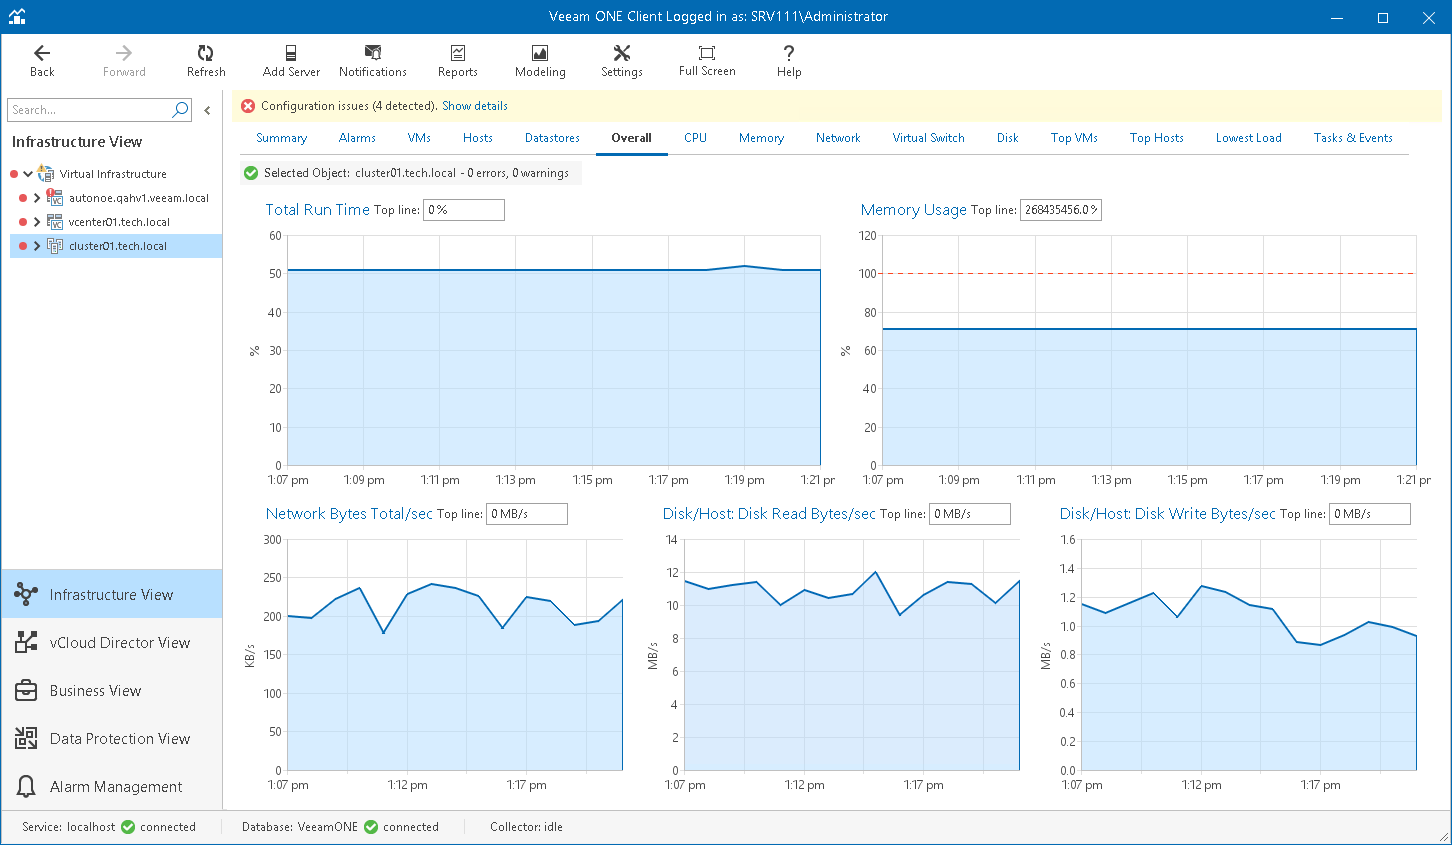Open the Datastores tab
Screen dimensions: 1452x845
click(x=552, y=138)
